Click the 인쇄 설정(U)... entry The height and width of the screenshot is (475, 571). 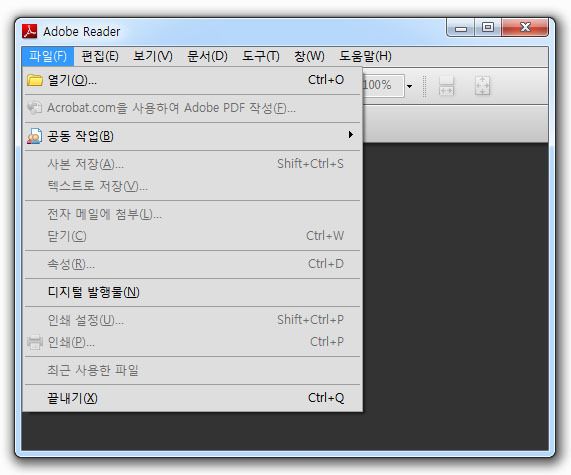[x=193, y=320]
